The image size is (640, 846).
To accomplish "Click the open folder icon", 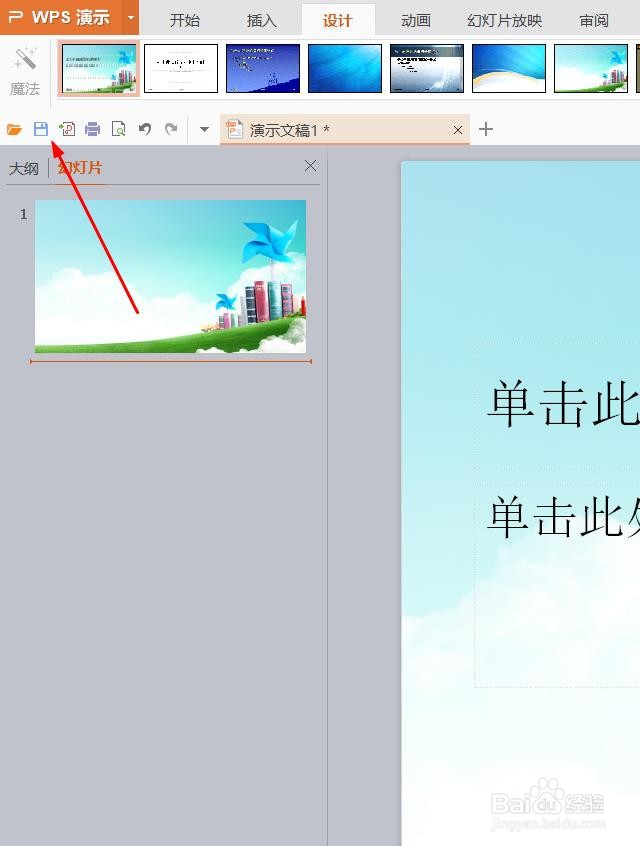I will click(x=14, y=129).
